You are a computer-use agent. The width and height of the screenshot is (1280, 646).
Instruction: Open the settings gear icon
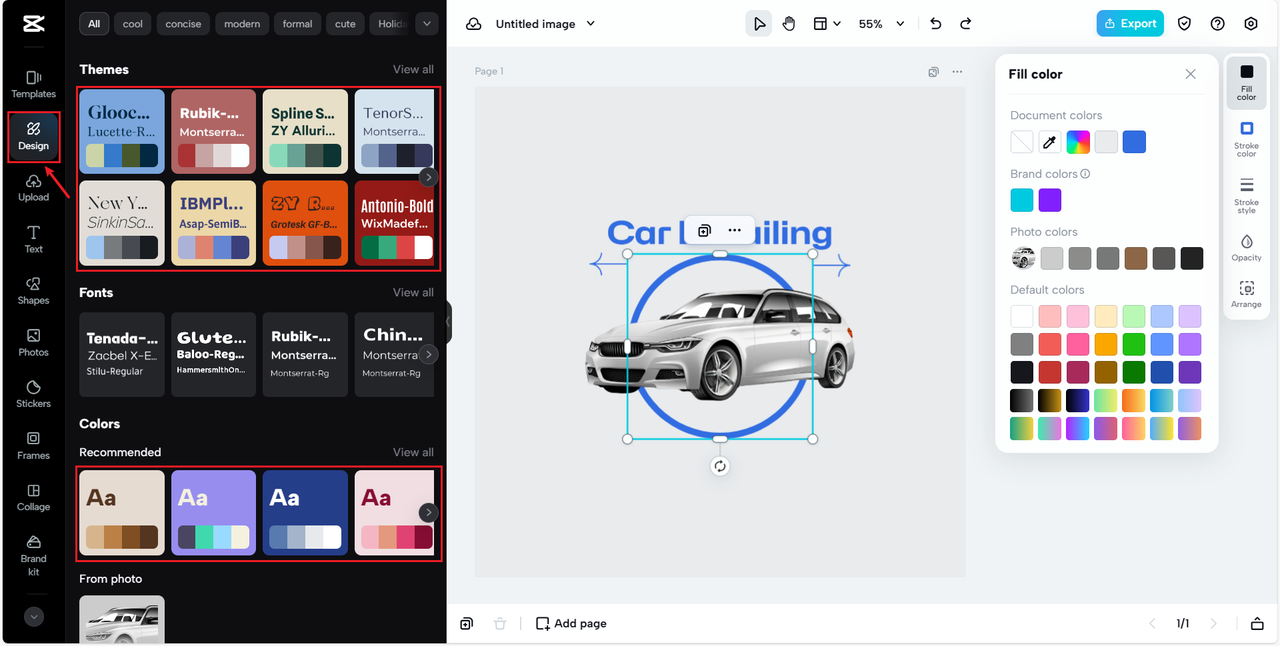(x=1251, y=24)
